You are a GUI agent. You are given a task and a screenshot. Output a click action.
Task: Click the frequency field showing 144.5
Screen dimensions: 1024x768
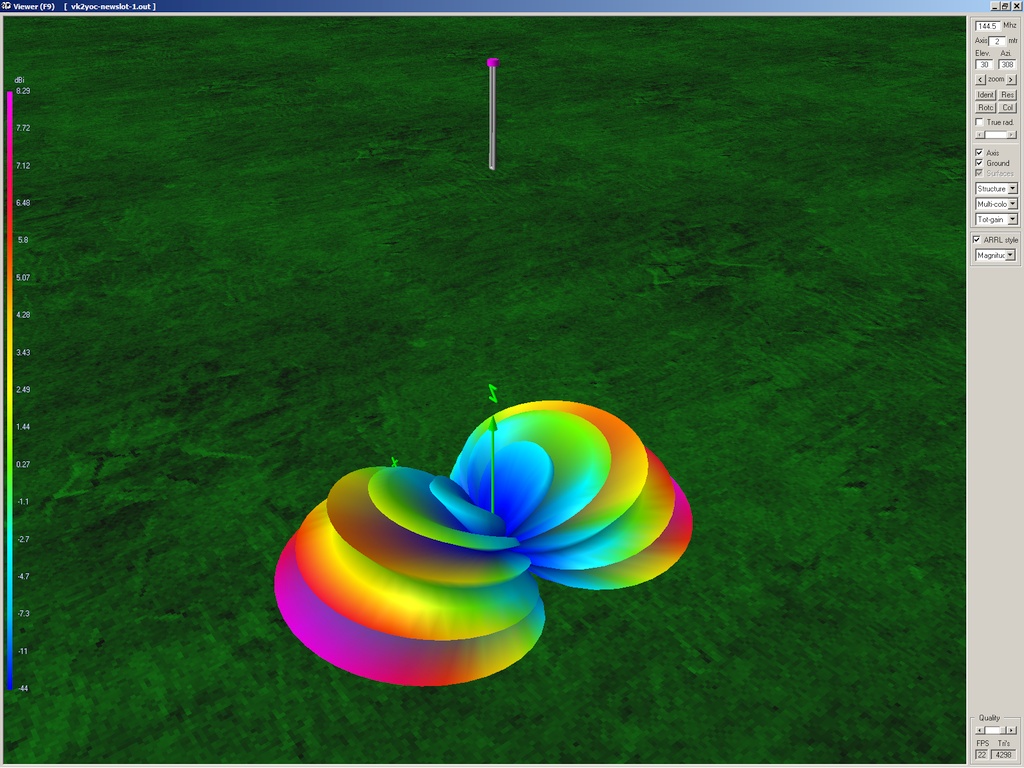click(987, 26)
